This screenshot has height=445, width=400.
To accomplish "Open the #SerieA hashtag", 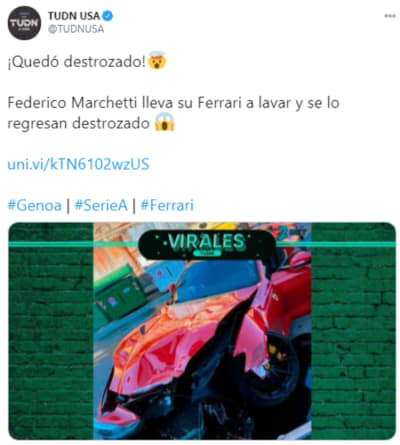I will coord(101,205).
